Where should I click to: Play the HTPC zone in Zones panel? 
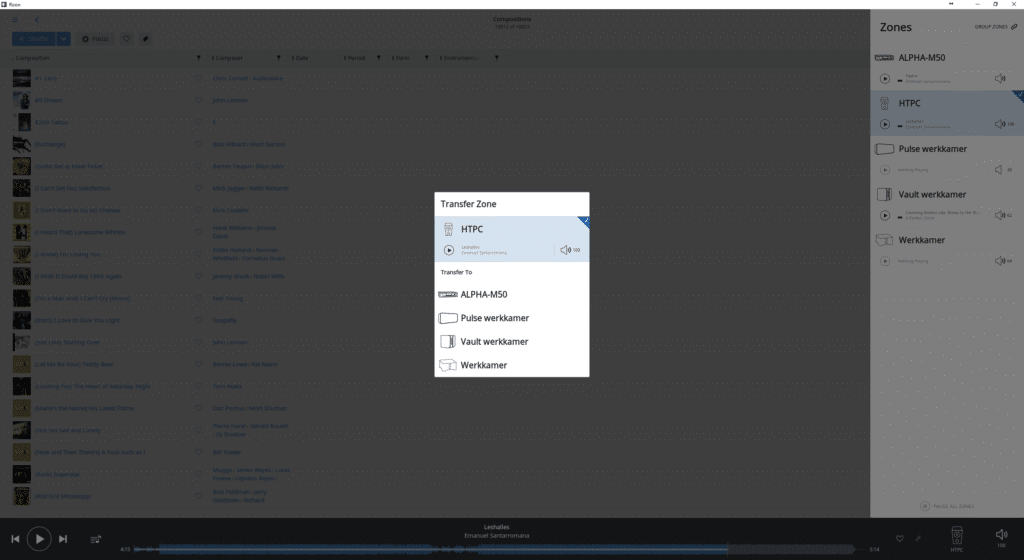pos(884,124)
